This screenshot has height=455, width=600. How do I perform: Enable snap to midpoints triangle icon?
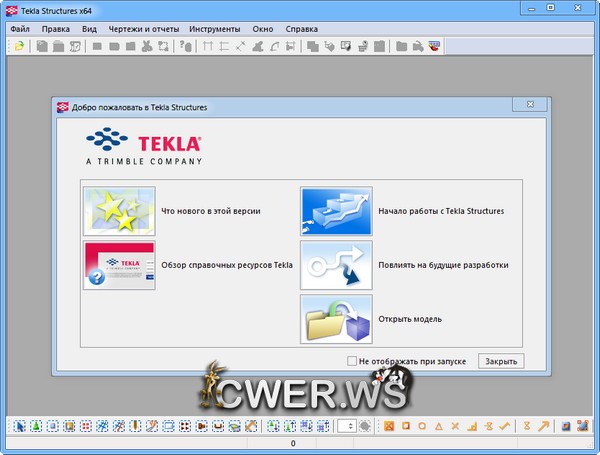(439, 426)
